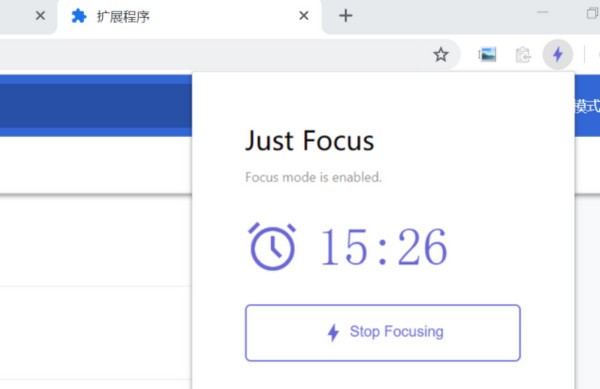The width and height of the screenshot is (600, 389).
Task: Open a new tab with plus button
Action: pyautogui.click(x=346, y=16)
